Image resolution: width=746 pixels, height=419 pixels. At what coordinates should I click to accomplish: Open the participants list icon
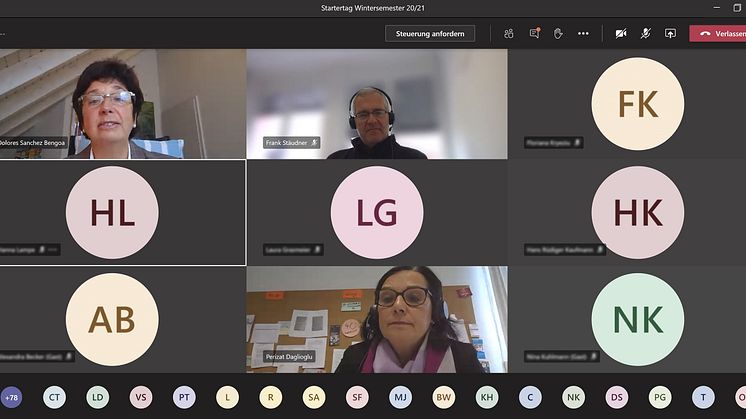[x=509, y=33]
